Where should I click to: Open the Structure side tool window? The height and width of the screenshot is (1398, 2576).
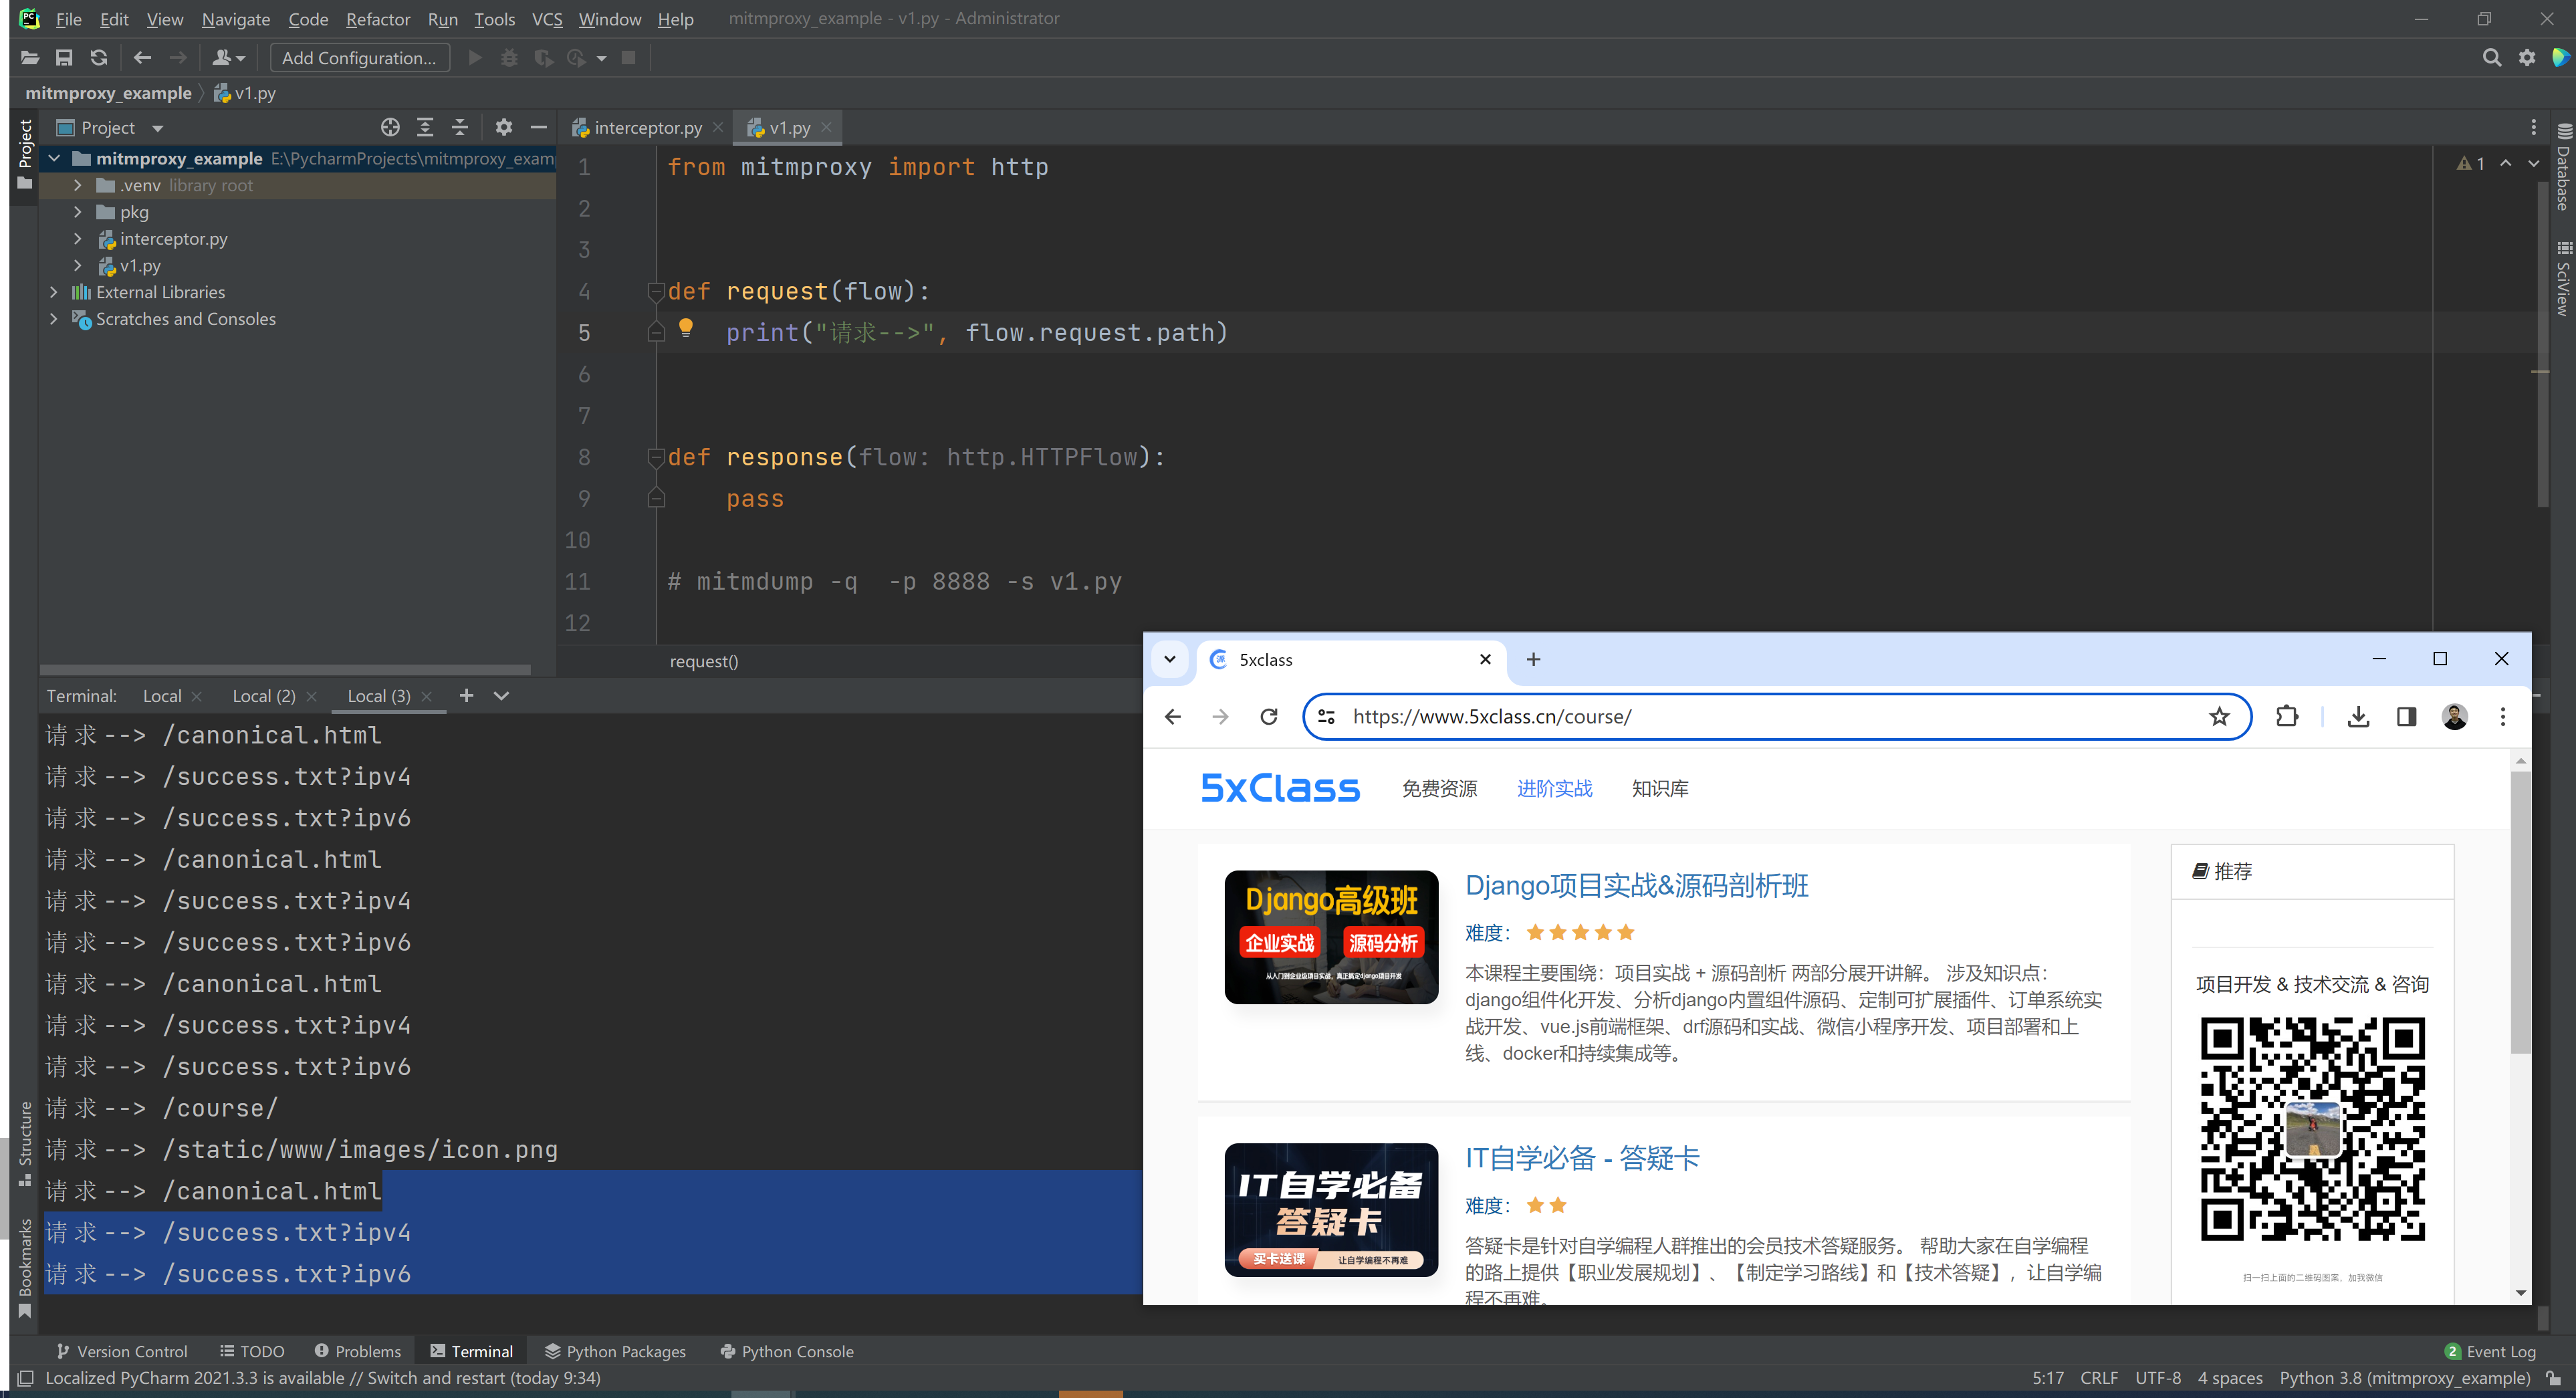(x=25, y=1144)
